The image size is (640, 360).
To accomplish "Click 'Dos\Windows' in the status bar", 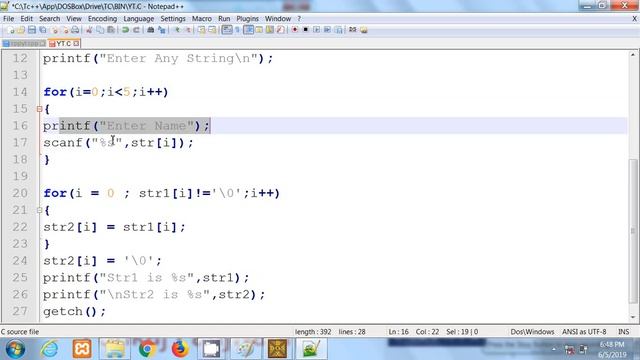I will click(532, 332).
